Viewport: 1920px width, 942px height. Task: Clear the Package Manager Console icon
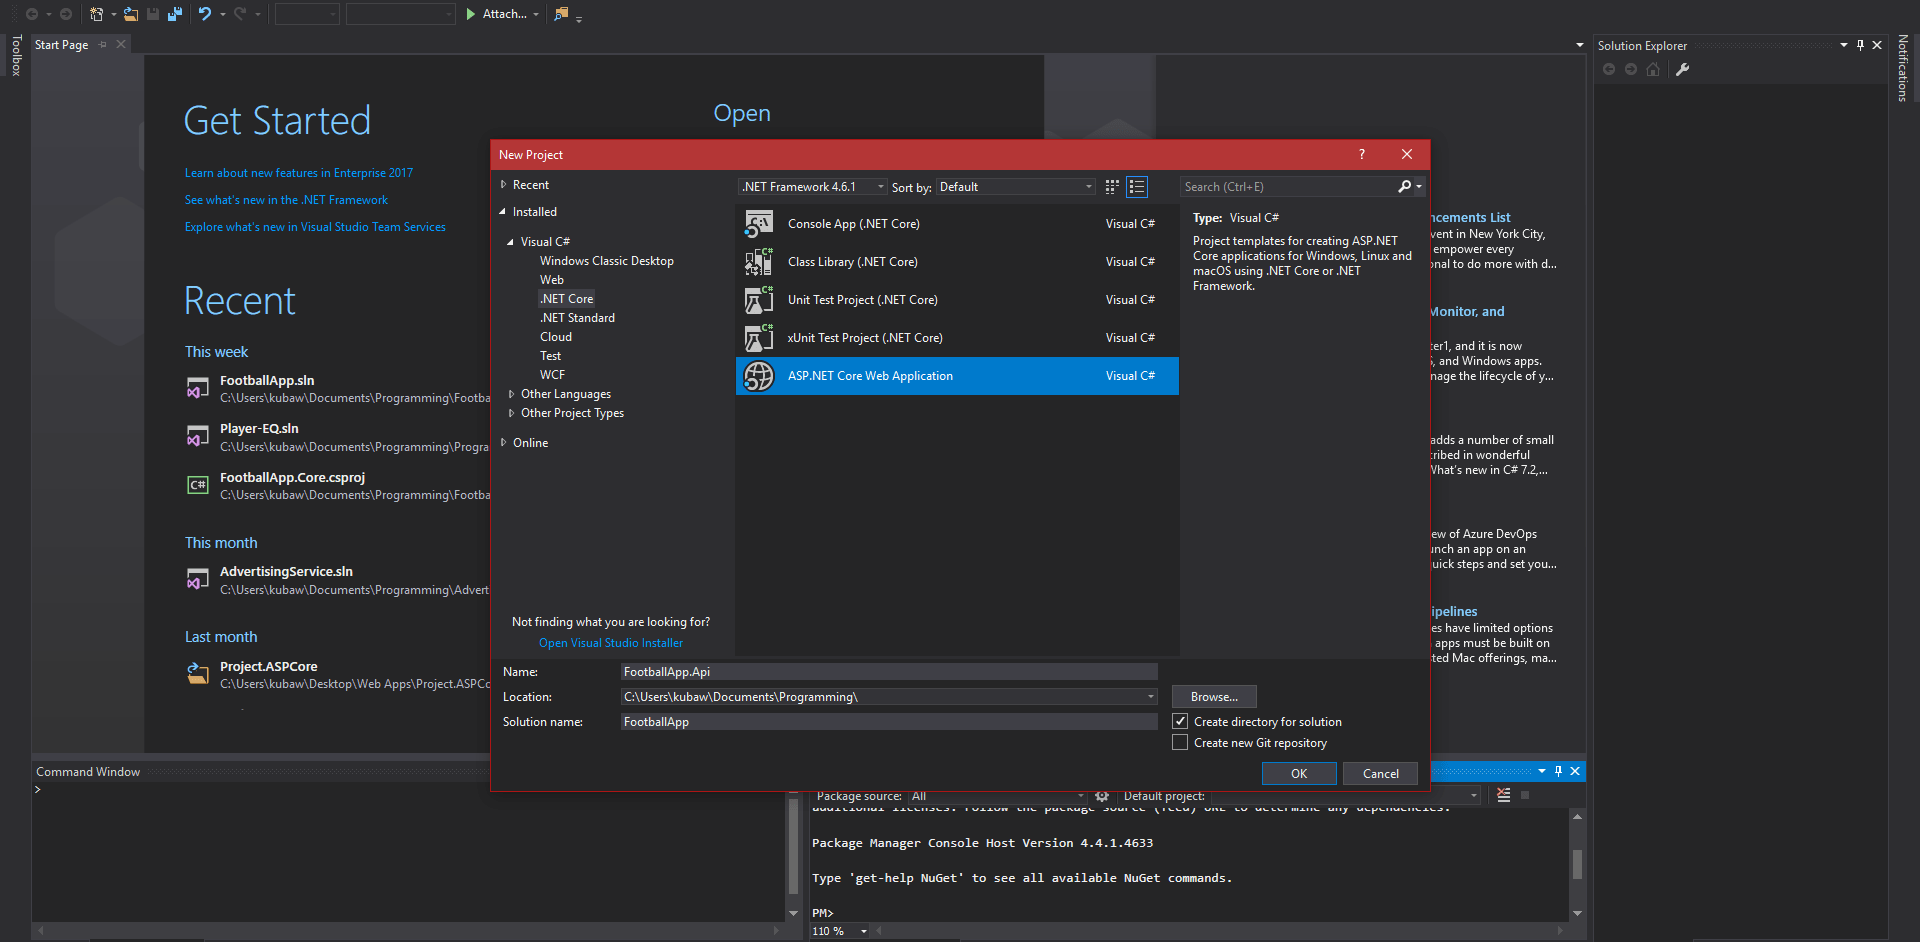click(x=1503, y=795)
